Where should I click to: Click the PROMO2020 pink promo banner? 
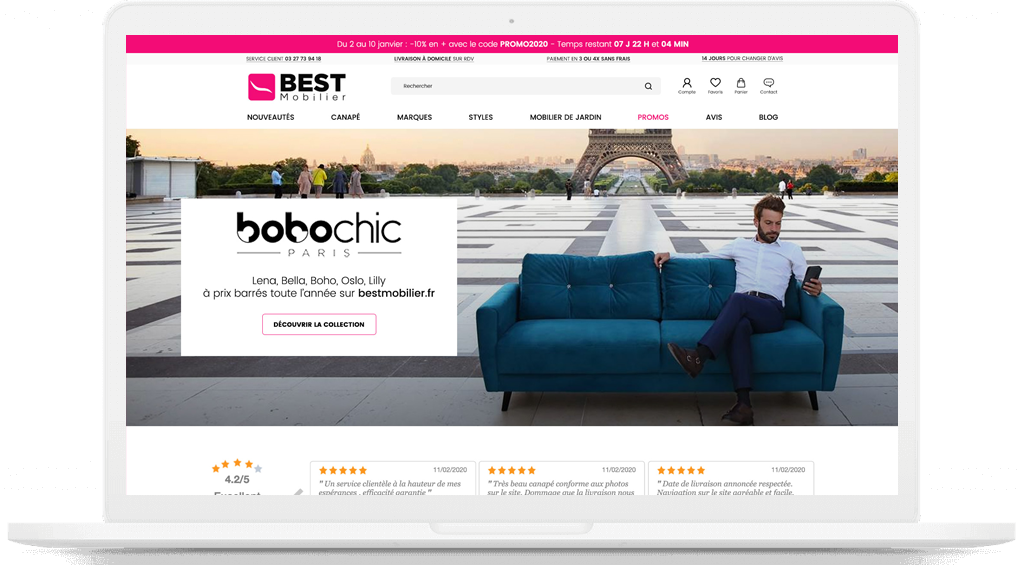[x=512, y=44]
